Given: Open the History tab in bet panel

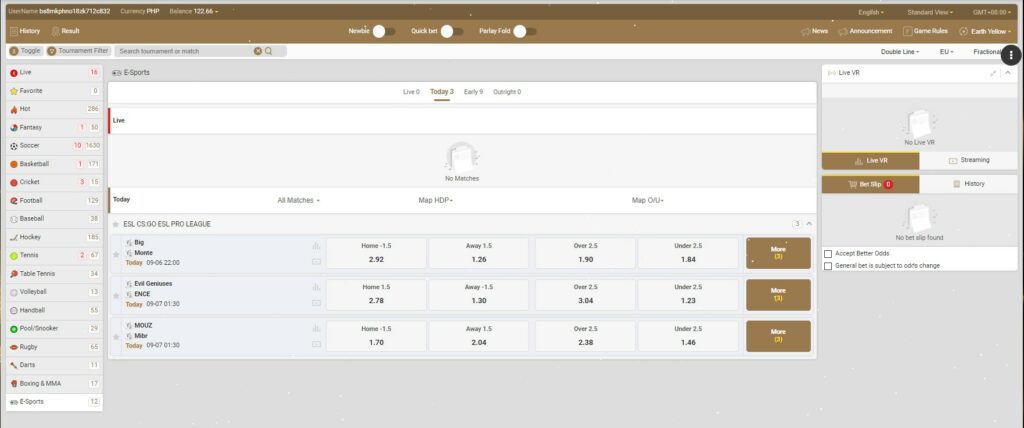Looking at the screenshot, I should tap(968, 184).
